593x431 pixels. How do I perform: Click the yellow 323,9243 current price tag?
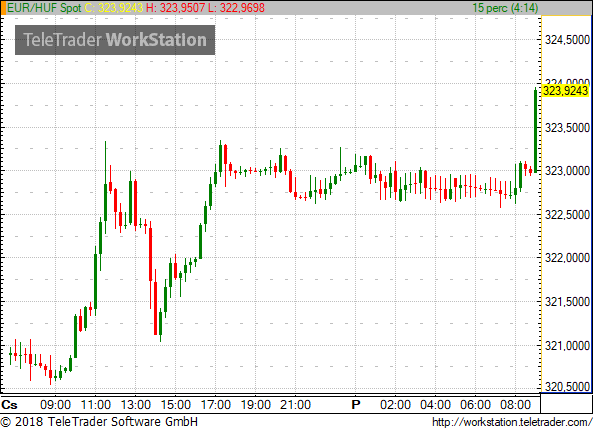[565, 91]
